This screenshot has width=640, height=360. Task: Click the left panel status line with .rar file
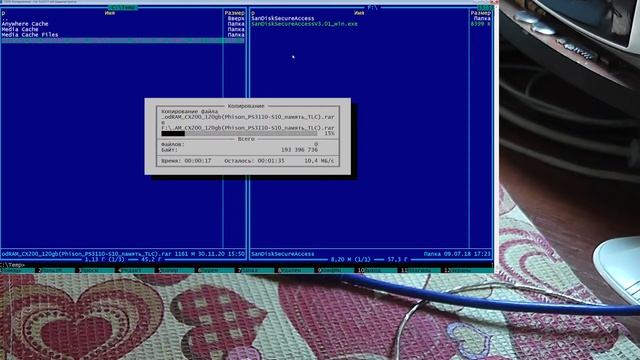point(122,254)
